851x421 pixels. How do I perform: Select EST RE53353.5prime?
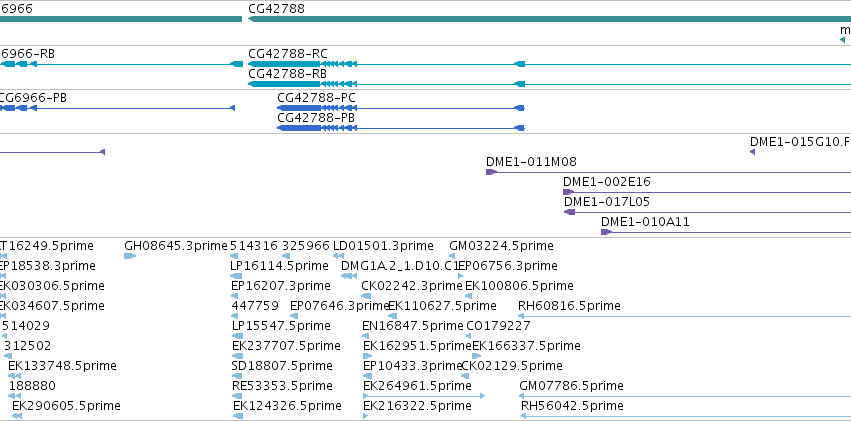(x=282, y=386)
